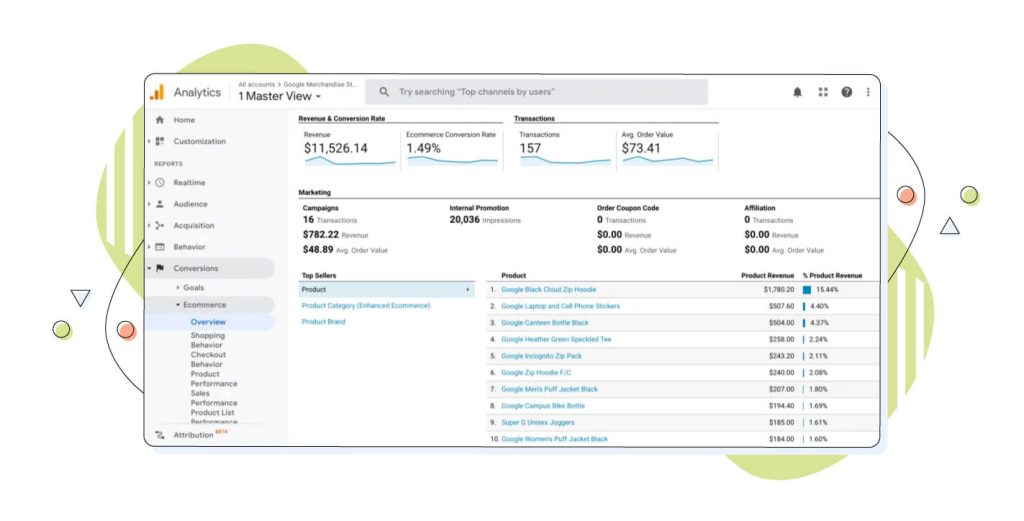Open Google Campus Bike Bottle link
The height and width of the screenshot is (521, 1024).
click(543, 406)
